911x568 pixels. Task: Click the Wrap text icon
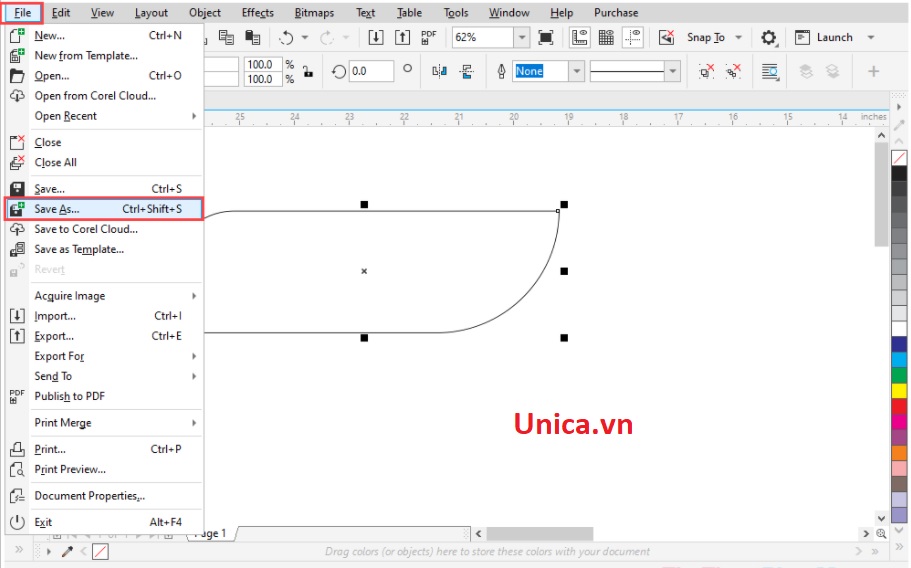(770, 71)
